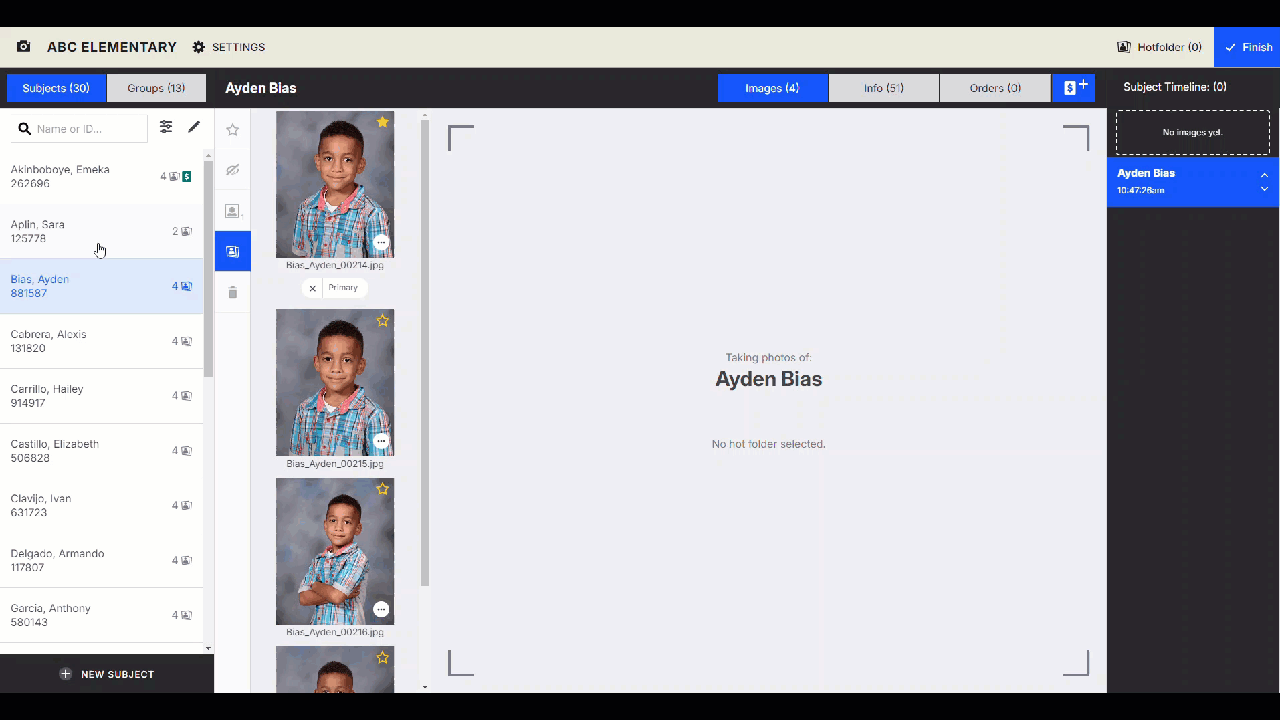Image resolution: width=1280 pixels, height=720 pixels.
Task: Unstar the favorite on Bias_Ayden_00214.jpg
Action: [x=382, y=122]
